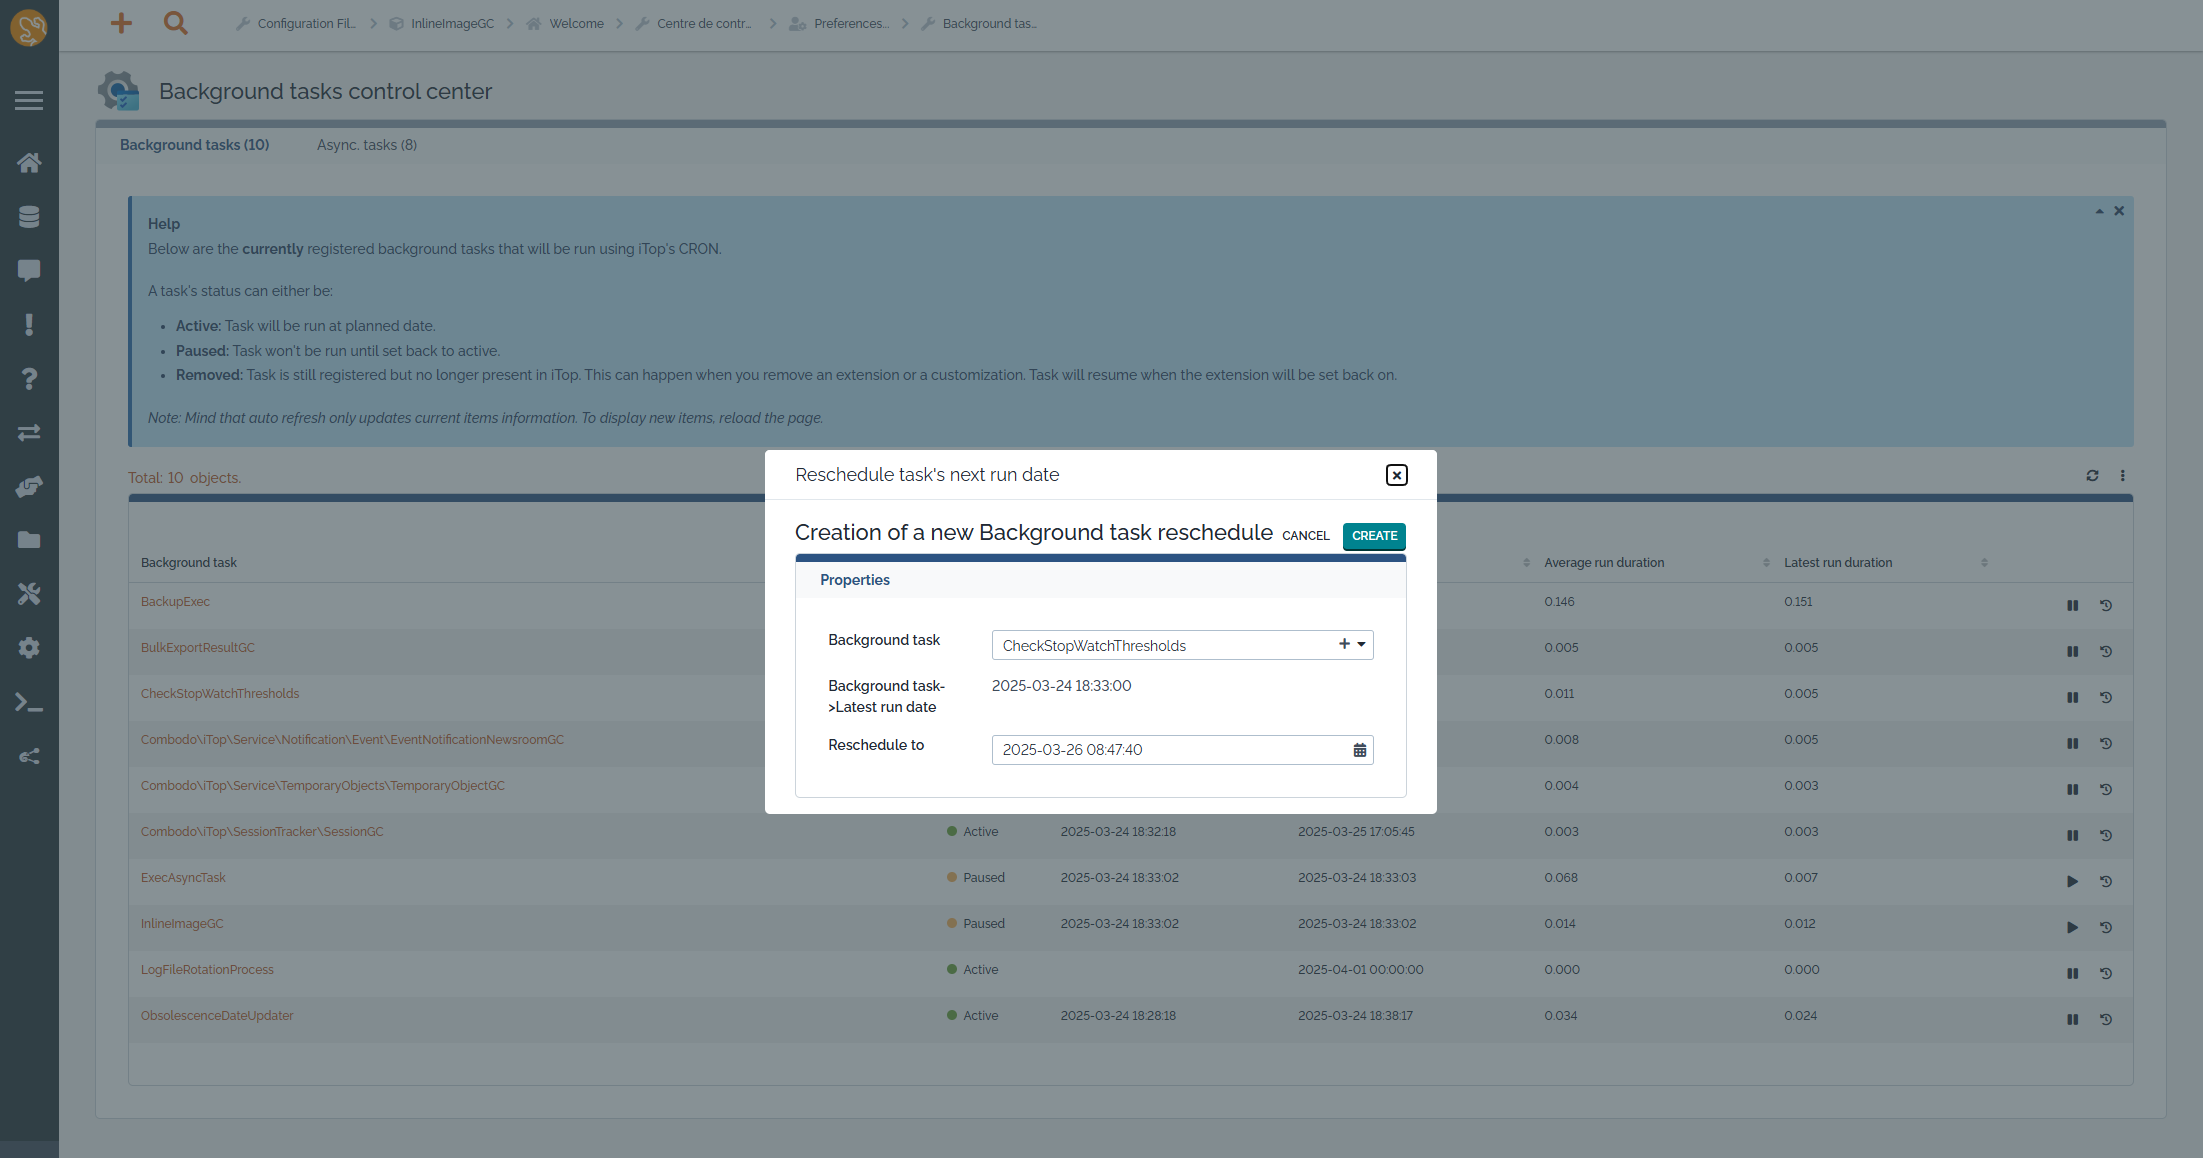Pause the ObsolescenceDateUpdater task
2203x1158 pixels.
[x=2072, y=1019]
